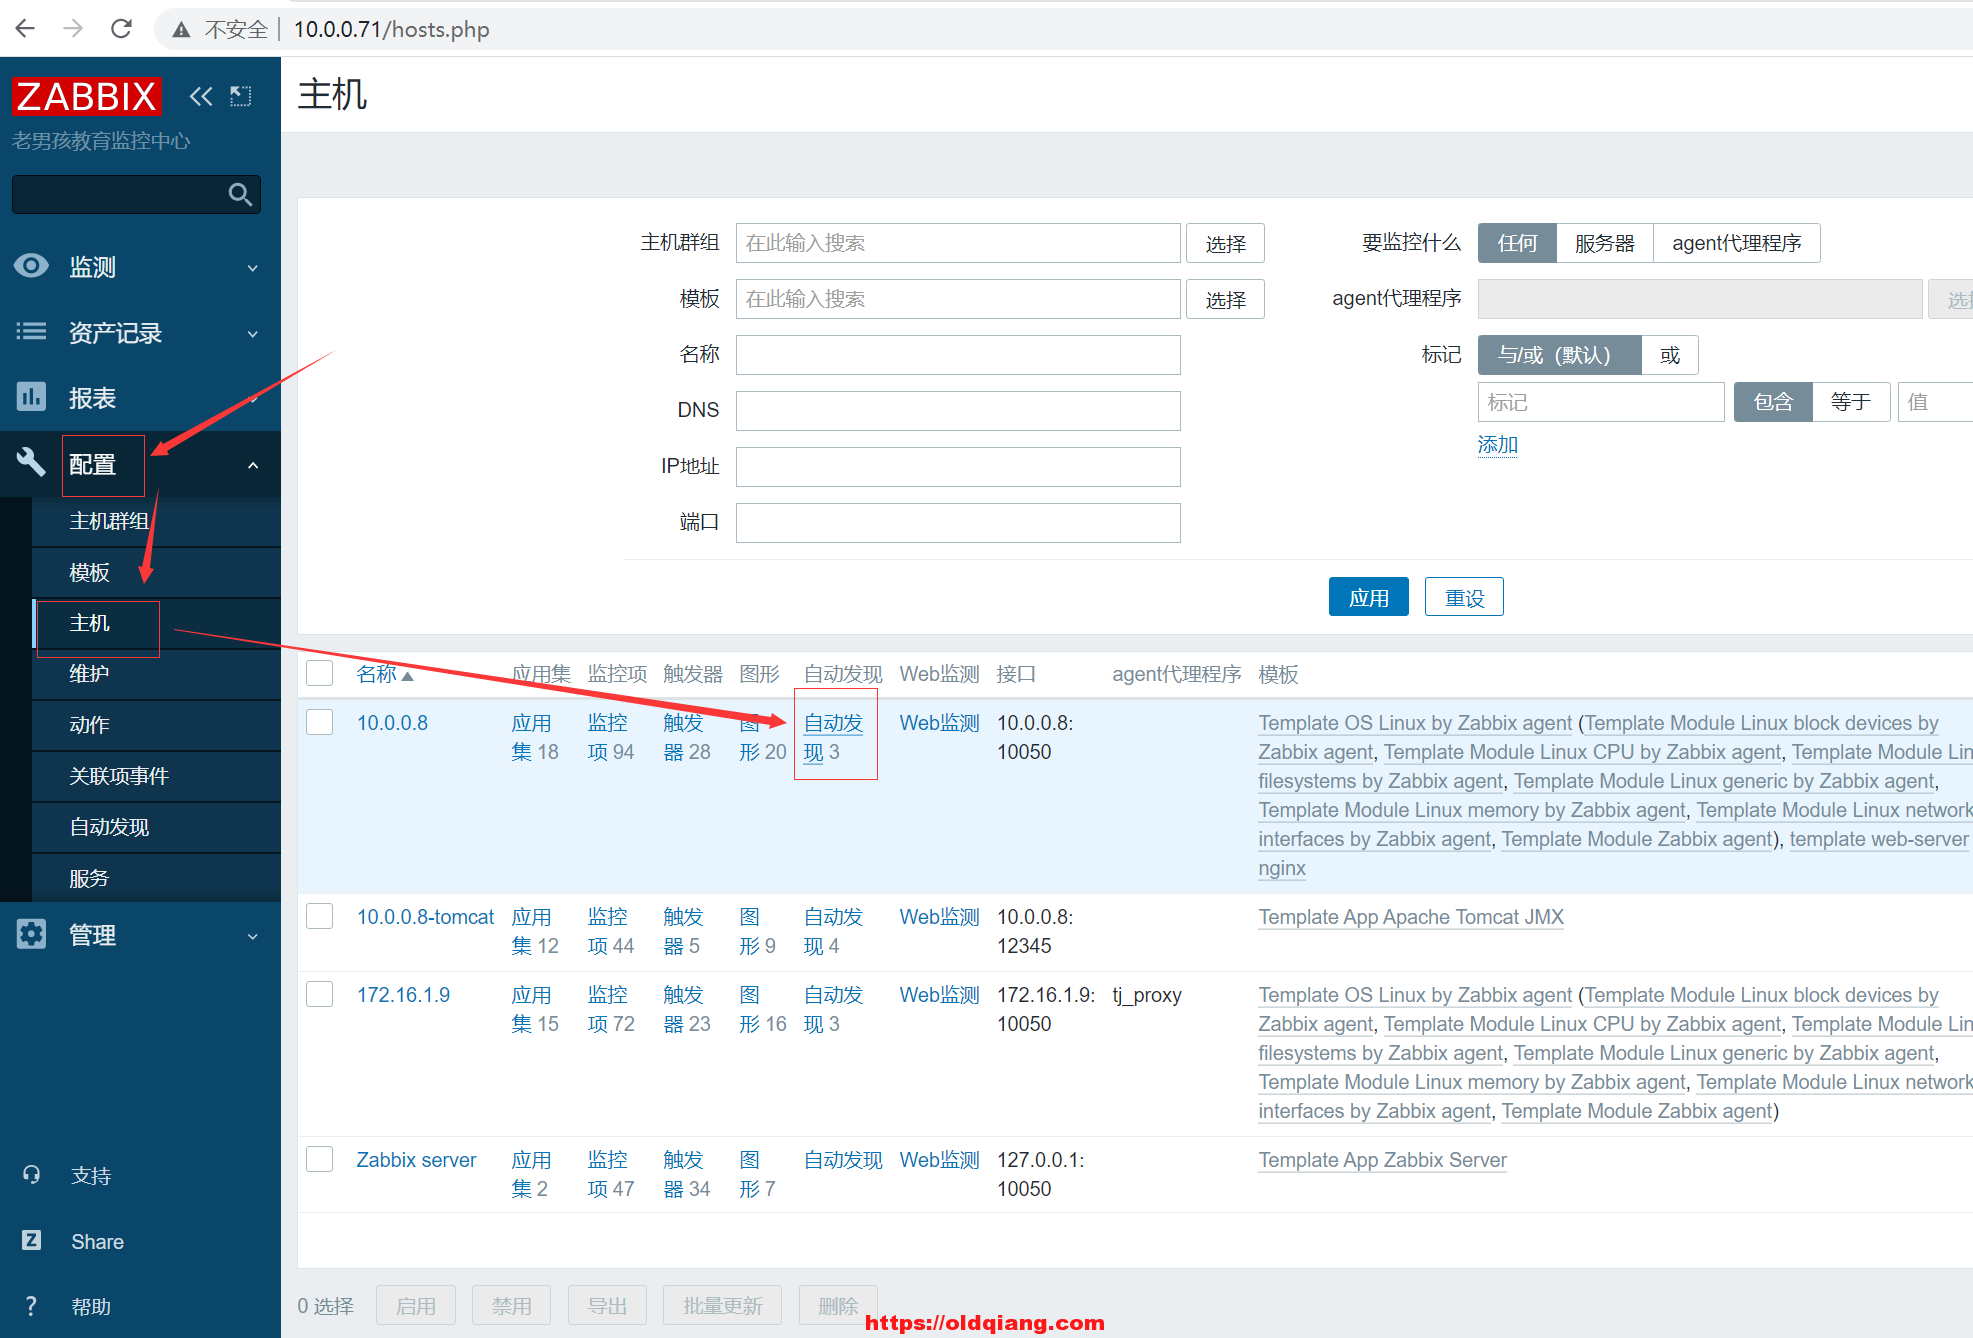Screen dimensions: 1973x1338
Task: Select 服务器 monitoring option
Action: click(x=1604, y=243)
